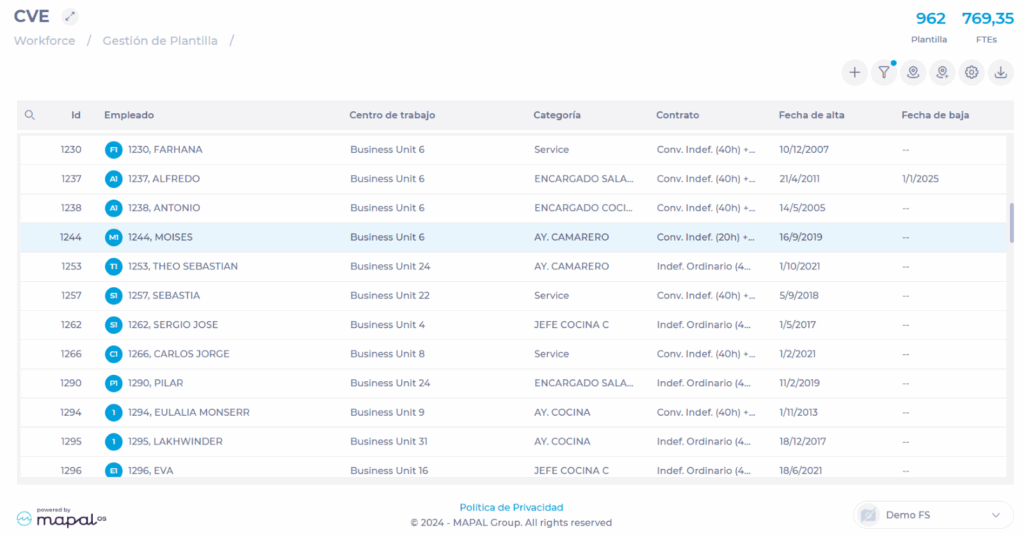Click the expand arrows icon beside CVE
The width and height of the screenshot is (1024, 536).
pos(69,17)
